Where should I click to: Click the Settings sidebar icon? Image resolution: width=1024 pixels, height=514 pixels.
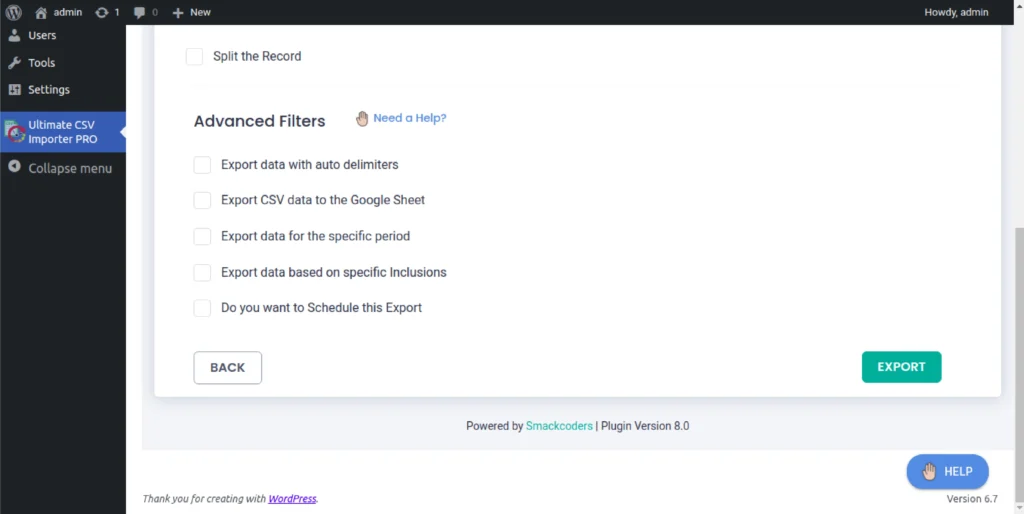(x=14, y=89)
